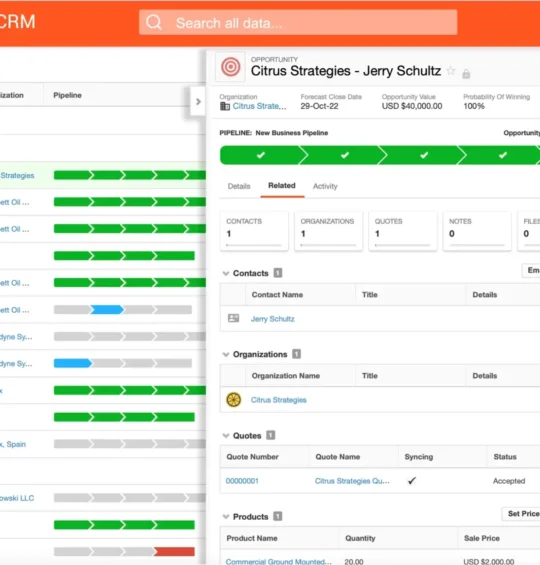Open the Citrus Strate... organization link in header
540x565 pixels.
tap(259, 106)
